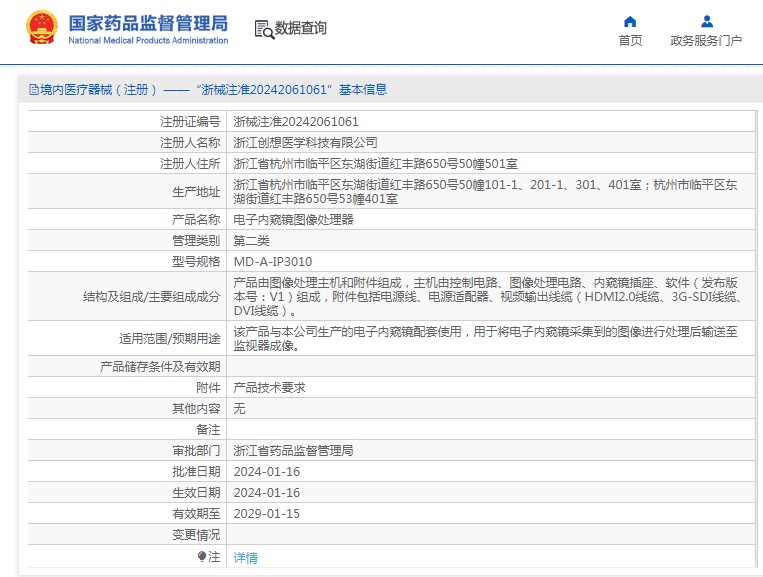The image size is (763, 577).
Task: Click the 型号规格 label
Action: pos(196,262)
